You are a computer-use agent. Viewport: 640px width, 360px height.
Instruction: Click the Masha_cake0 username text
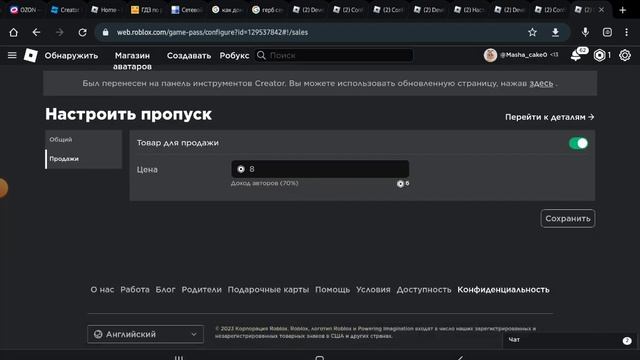click(524, 55)
